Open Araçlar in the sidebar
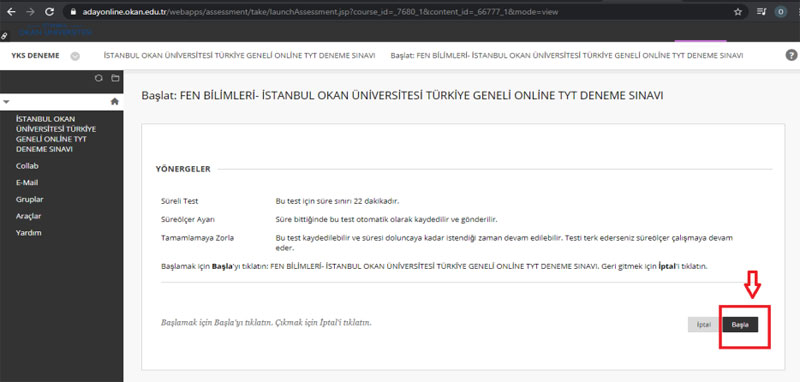The height and width of the screenshot is (382, 800). (x=29, y=216)
